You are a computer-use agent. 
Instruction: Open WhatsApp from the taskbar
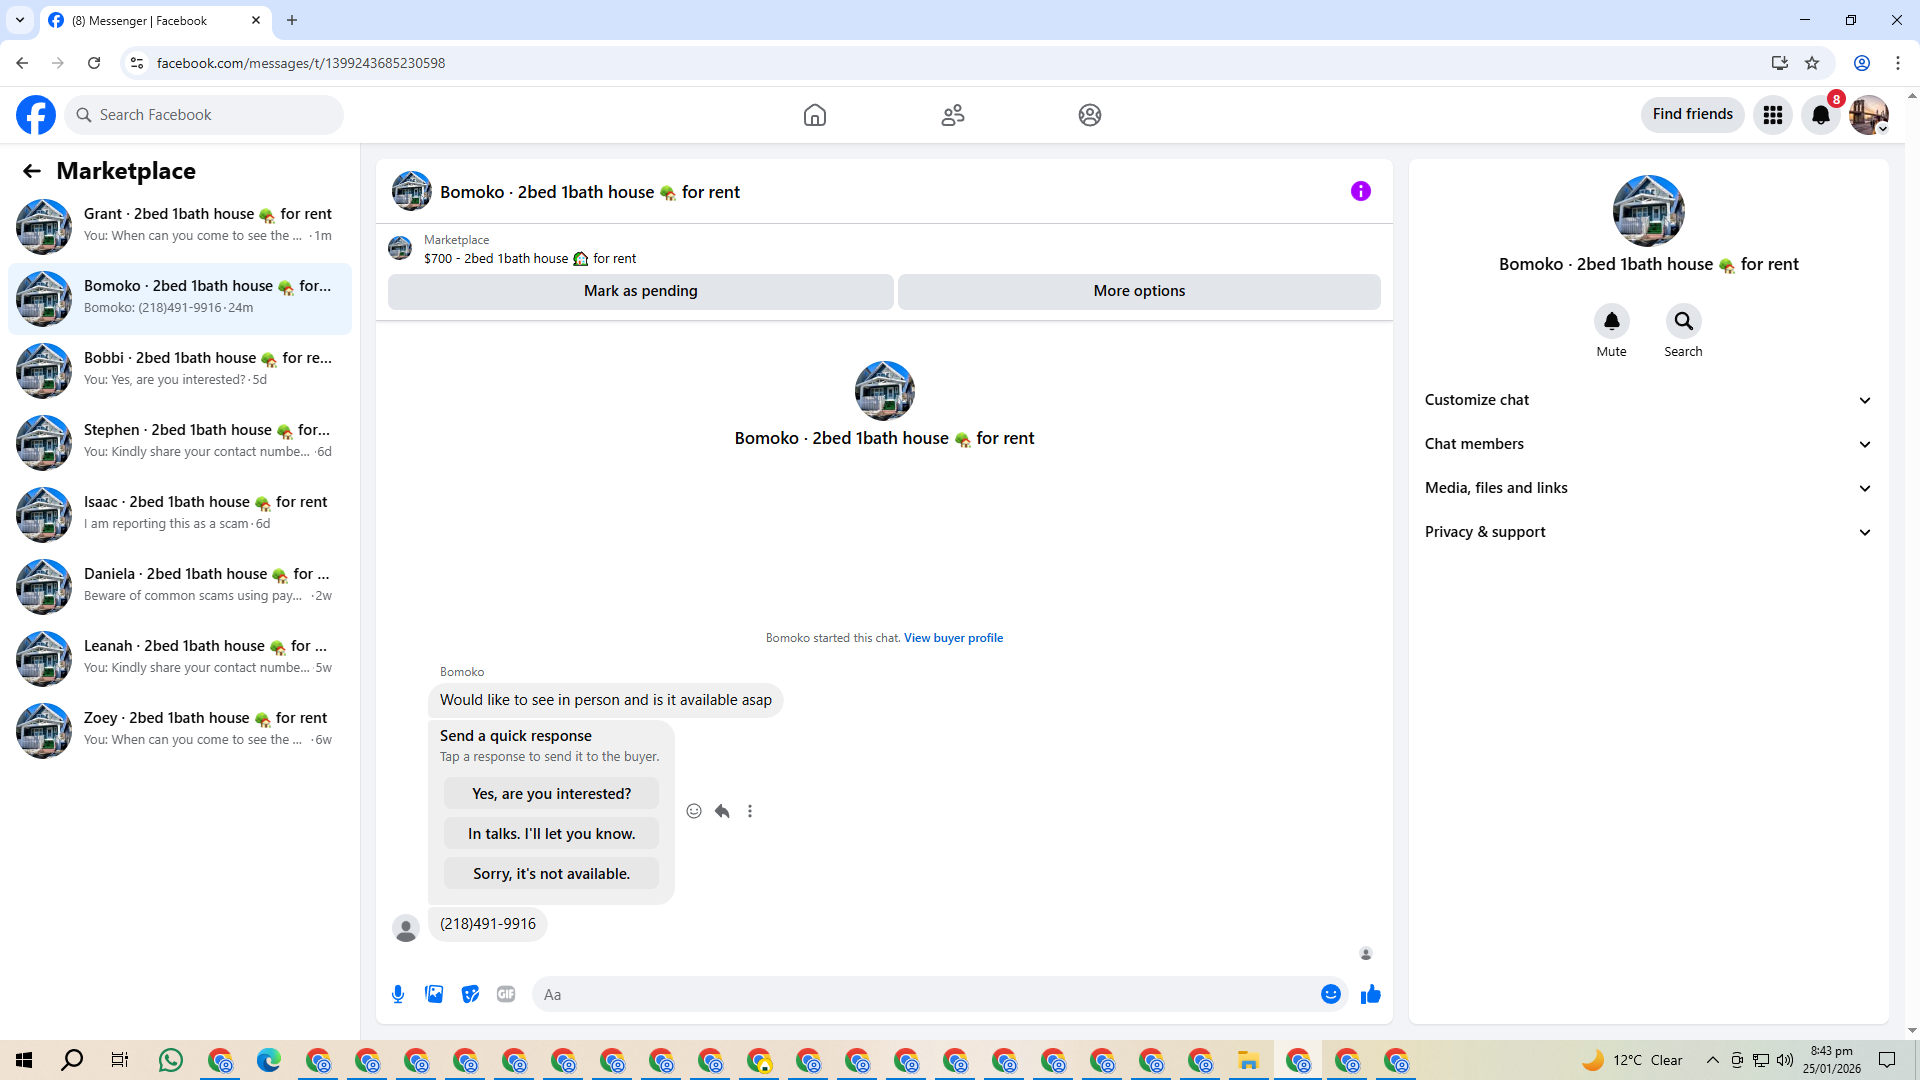171,1060
